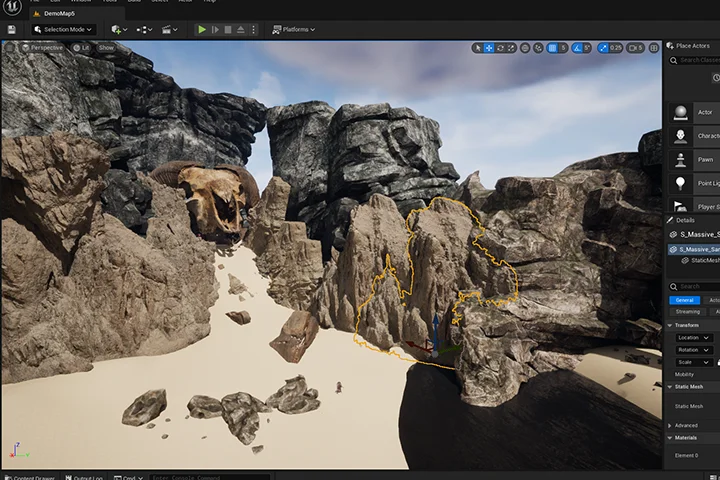Click the Details panel Search field
This screenshot has height=480, width=720.
click(x=694, y=287)
